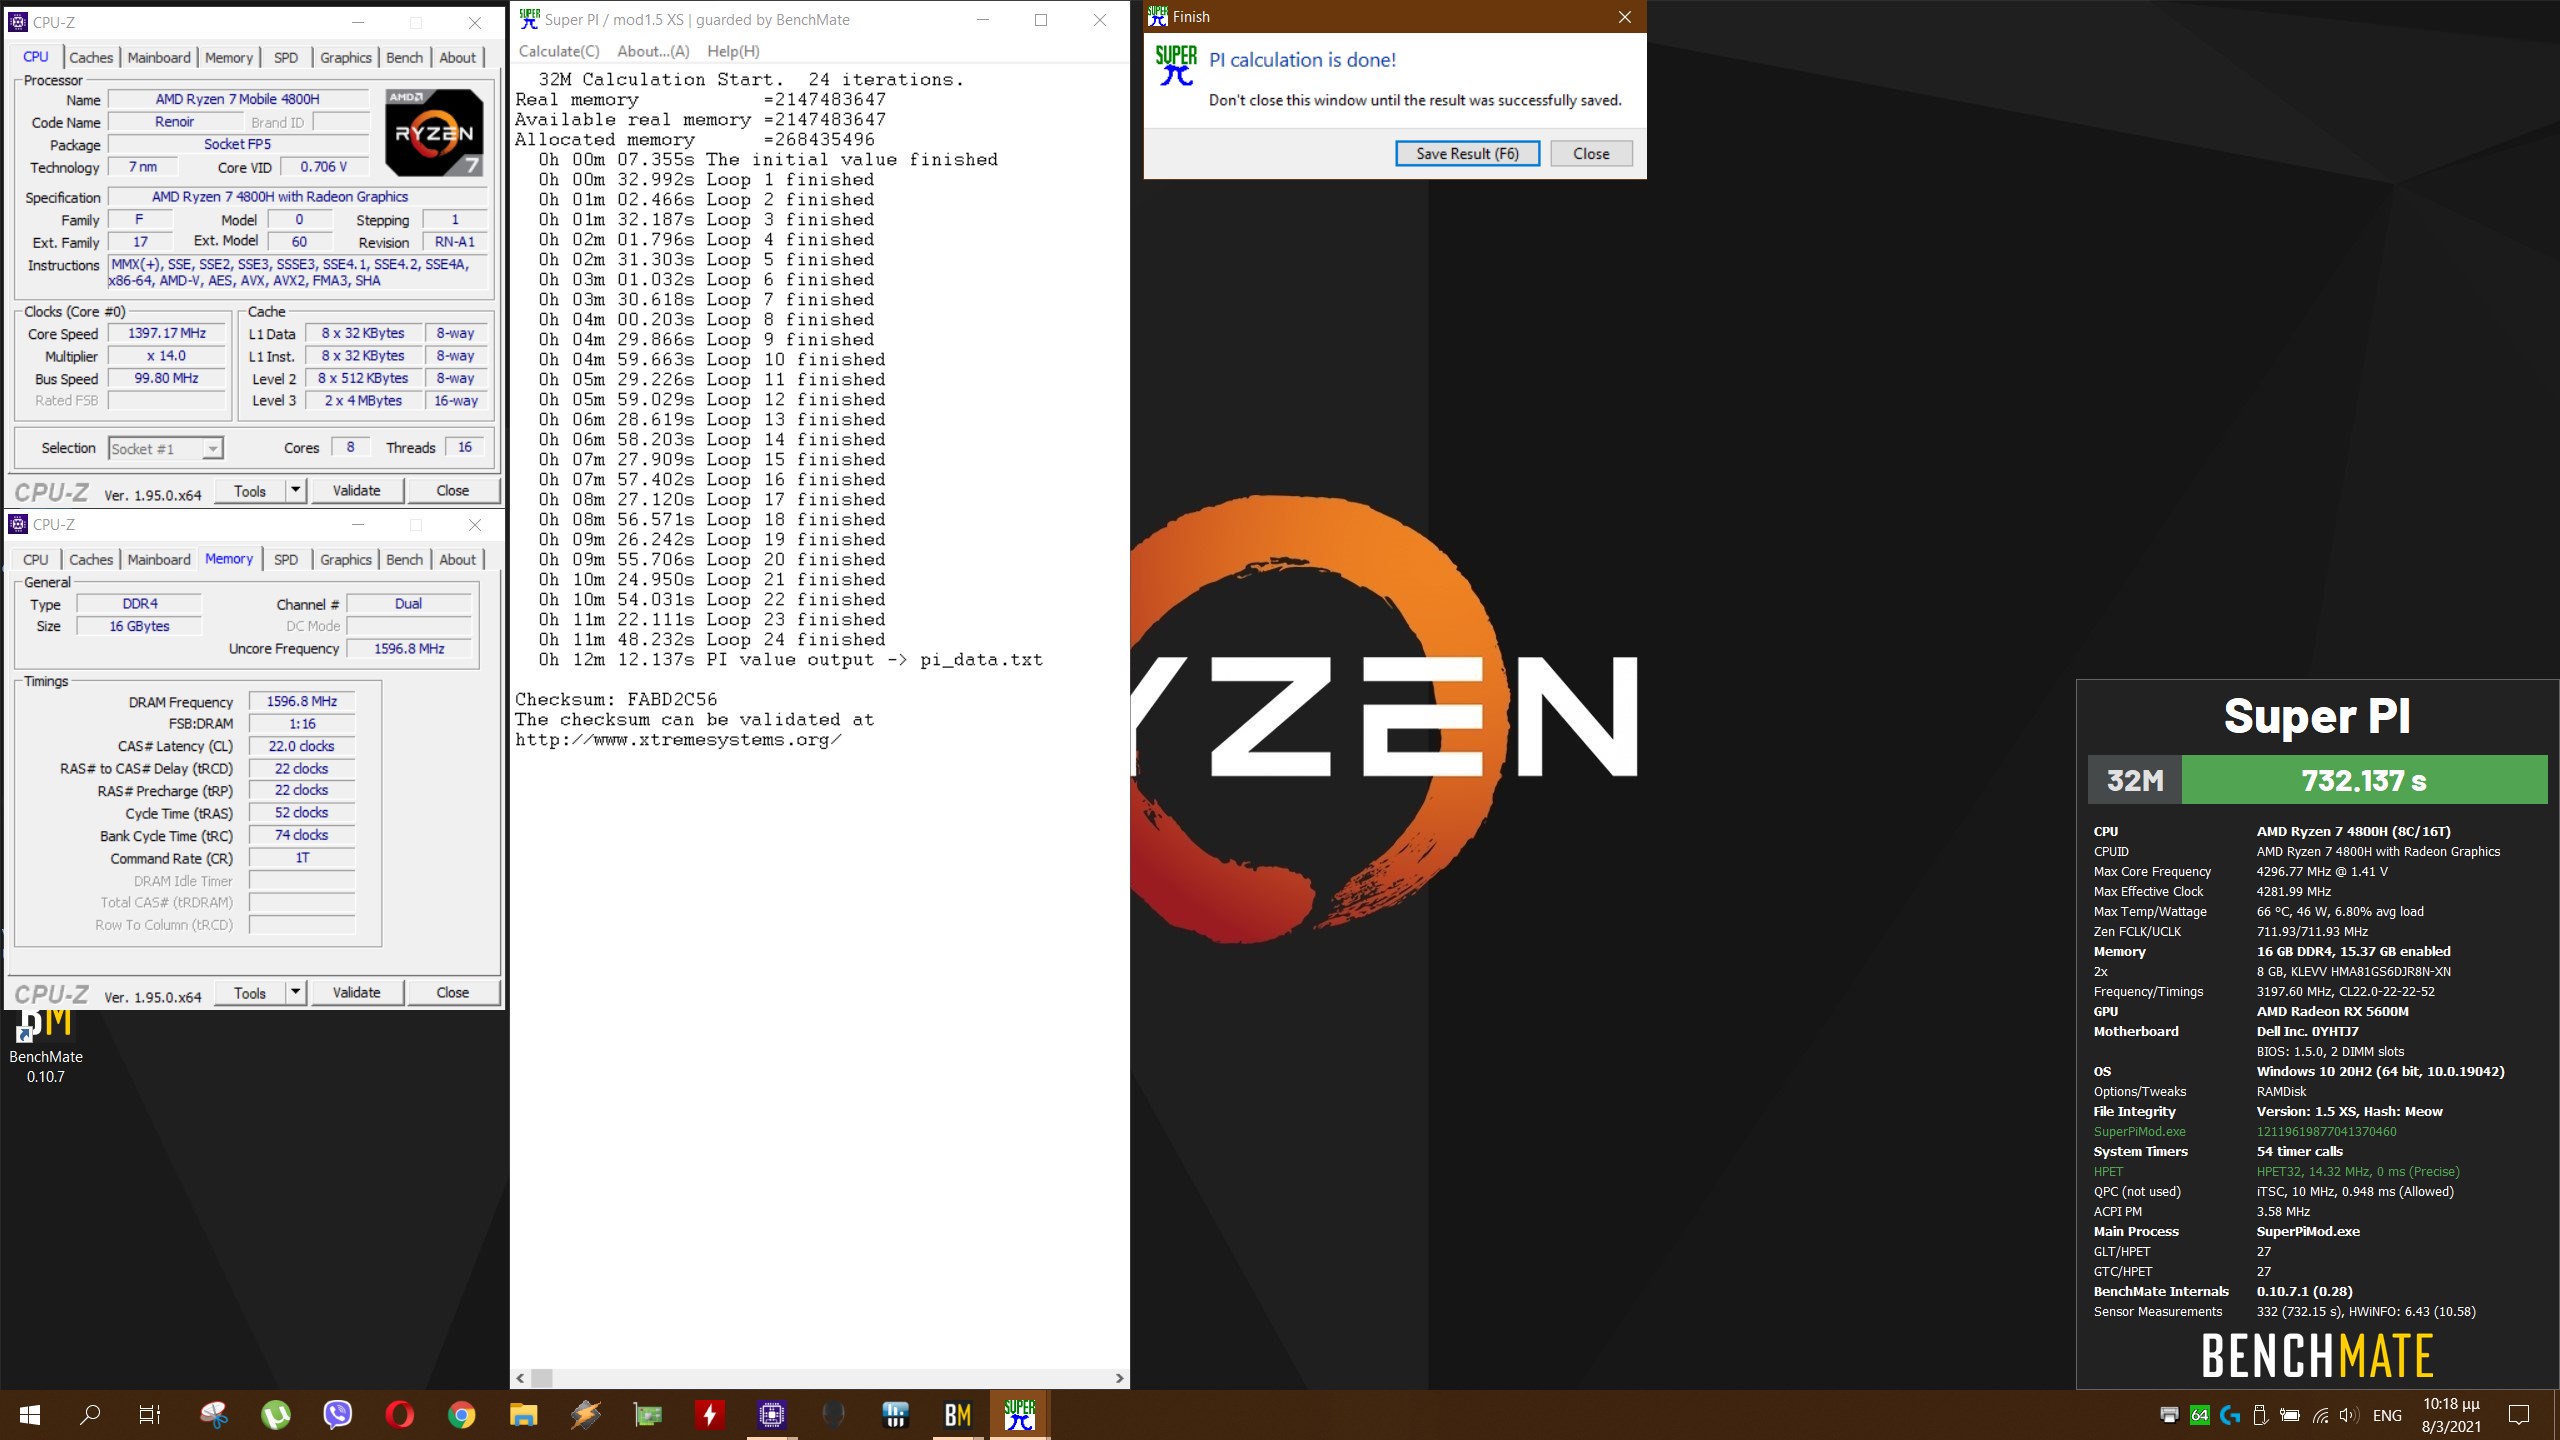Image resolution: width=2560 pixels, height=1440 pixels.
Task: Open the red lightning bolt taskbar app
Action: coord(710,1415)
